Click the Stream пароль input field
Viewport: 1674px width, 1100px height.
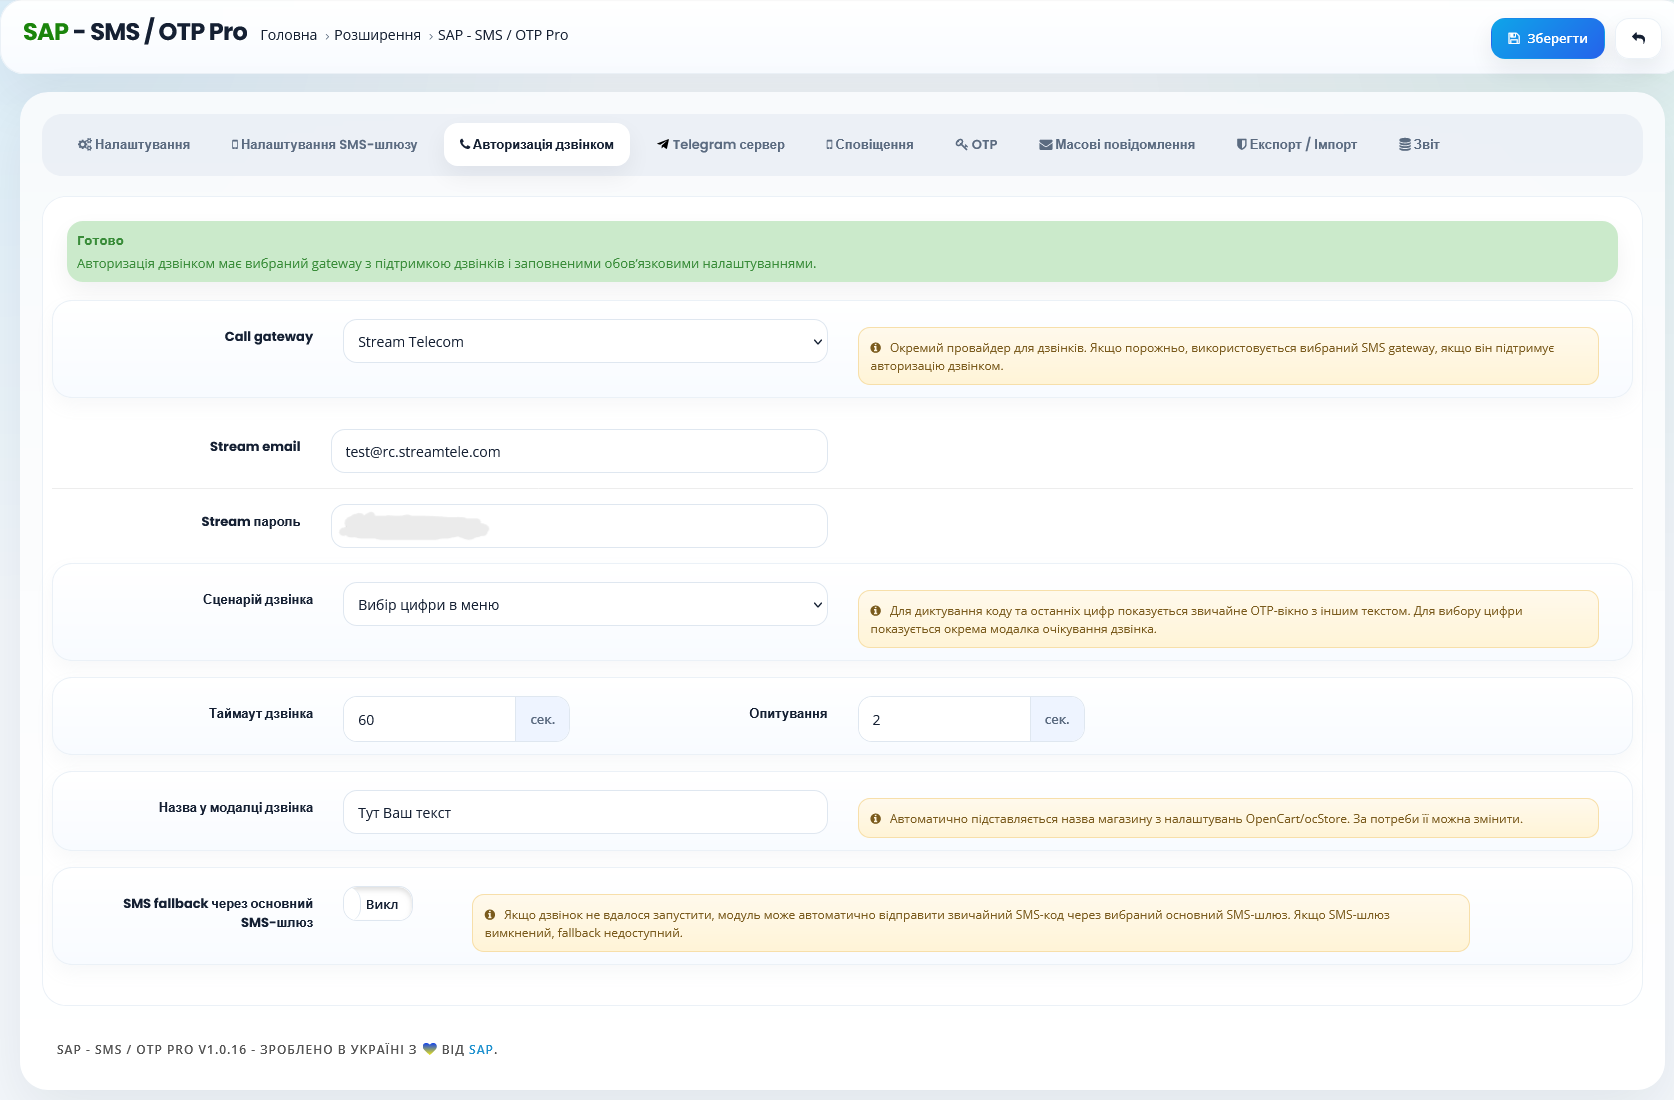pyautogui.click(x=579, y=527)
